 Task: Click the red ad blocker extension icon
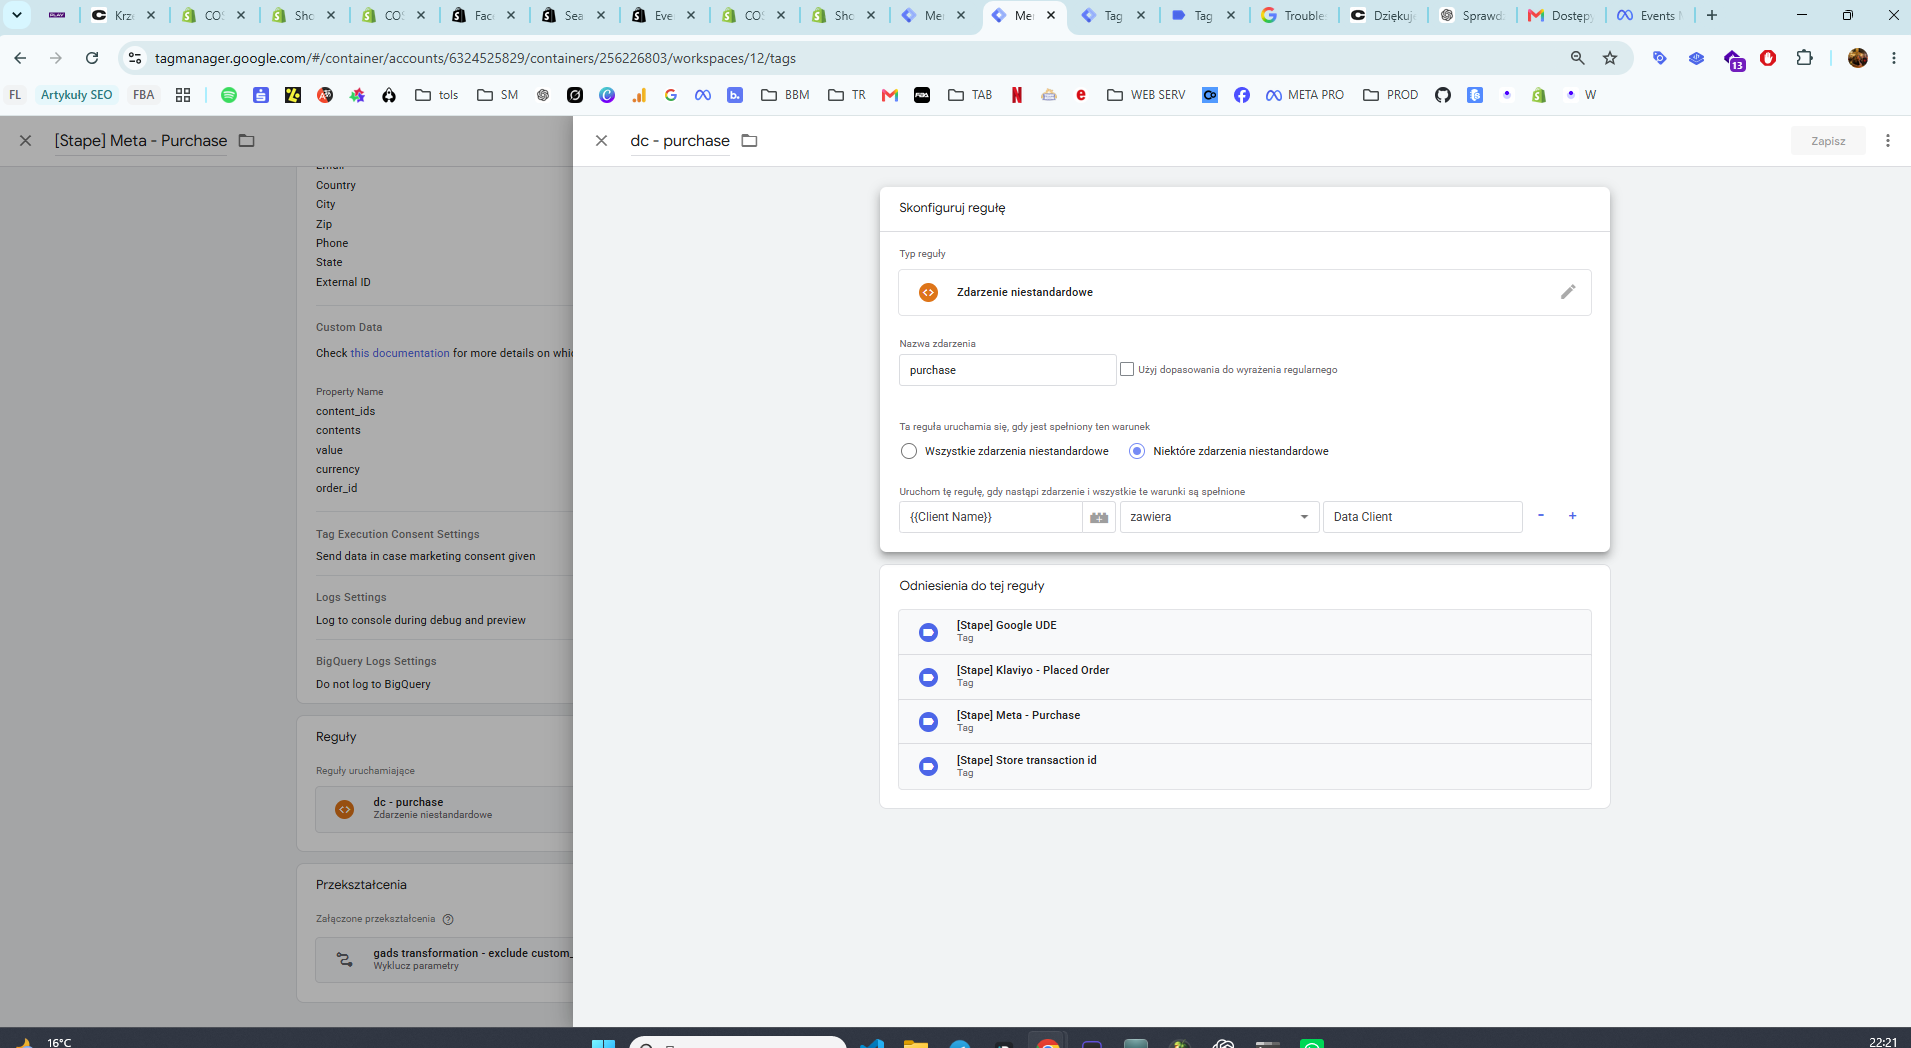tap(1768, 58)
